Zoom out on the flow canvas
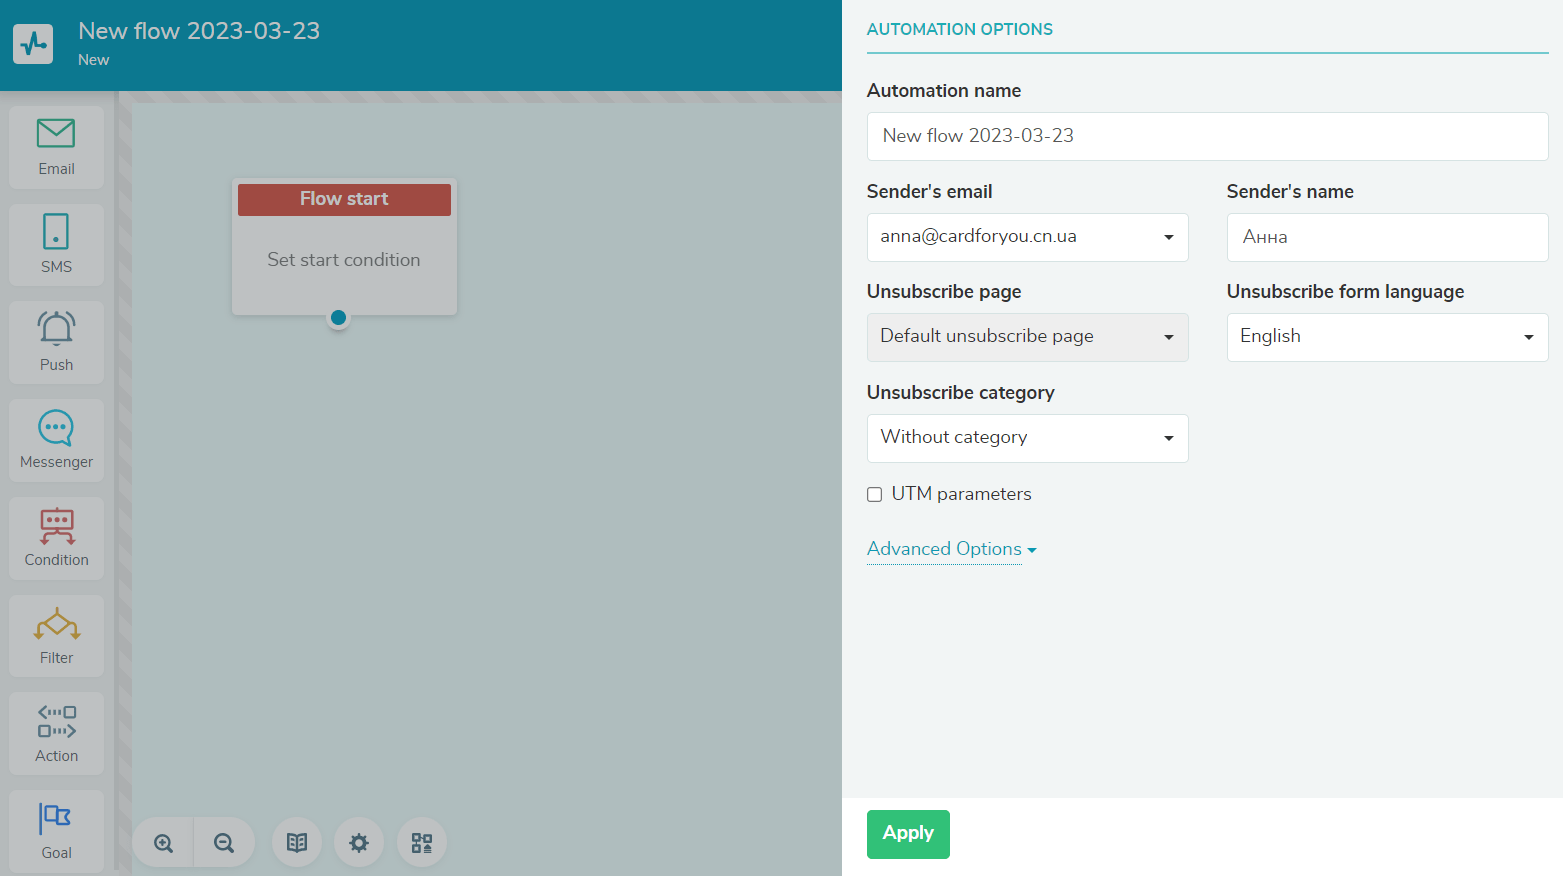 [x=224, y=843]
